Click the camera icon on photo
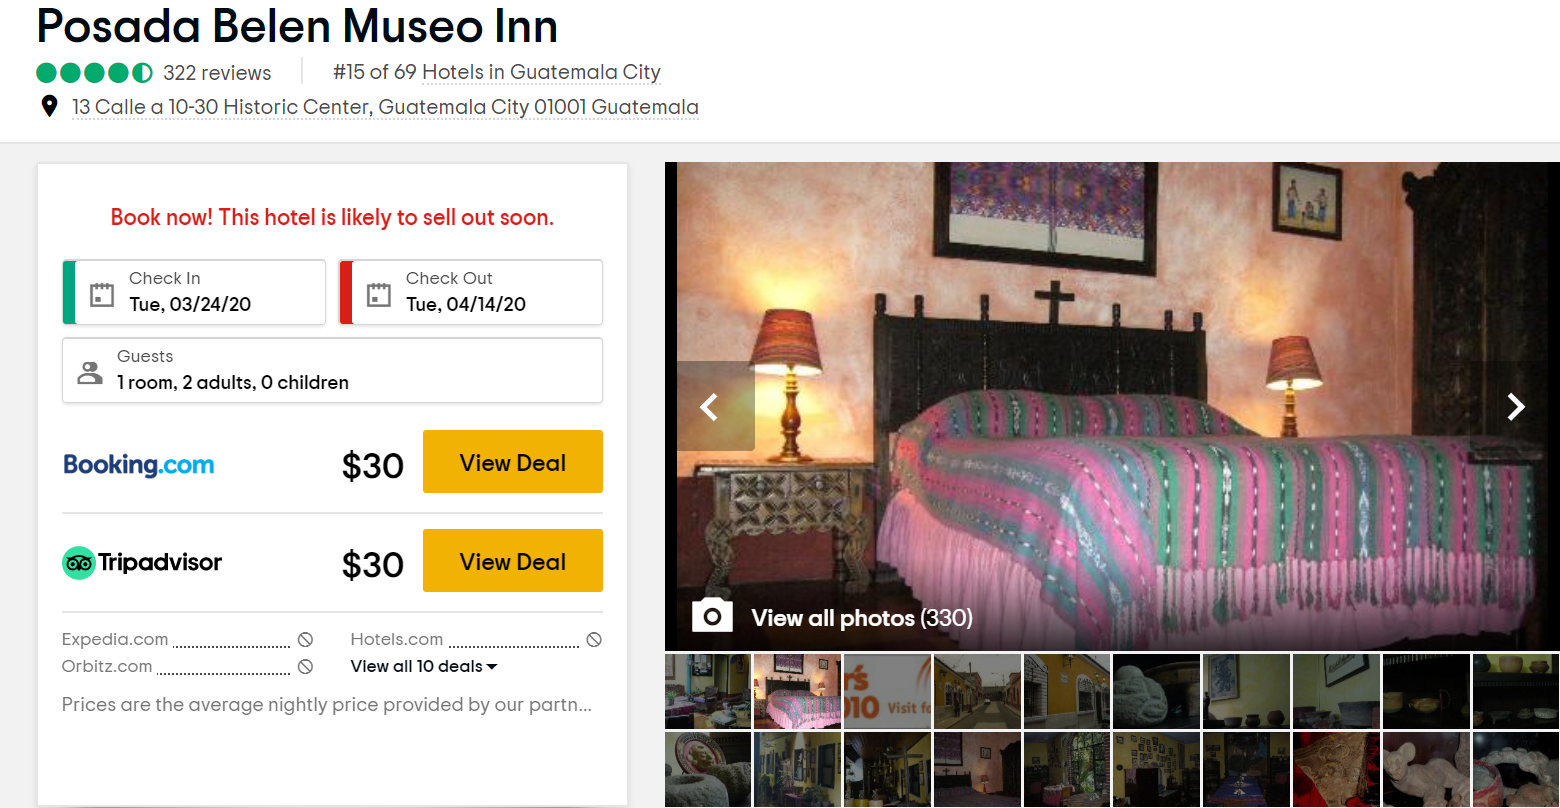 (712, 616)
